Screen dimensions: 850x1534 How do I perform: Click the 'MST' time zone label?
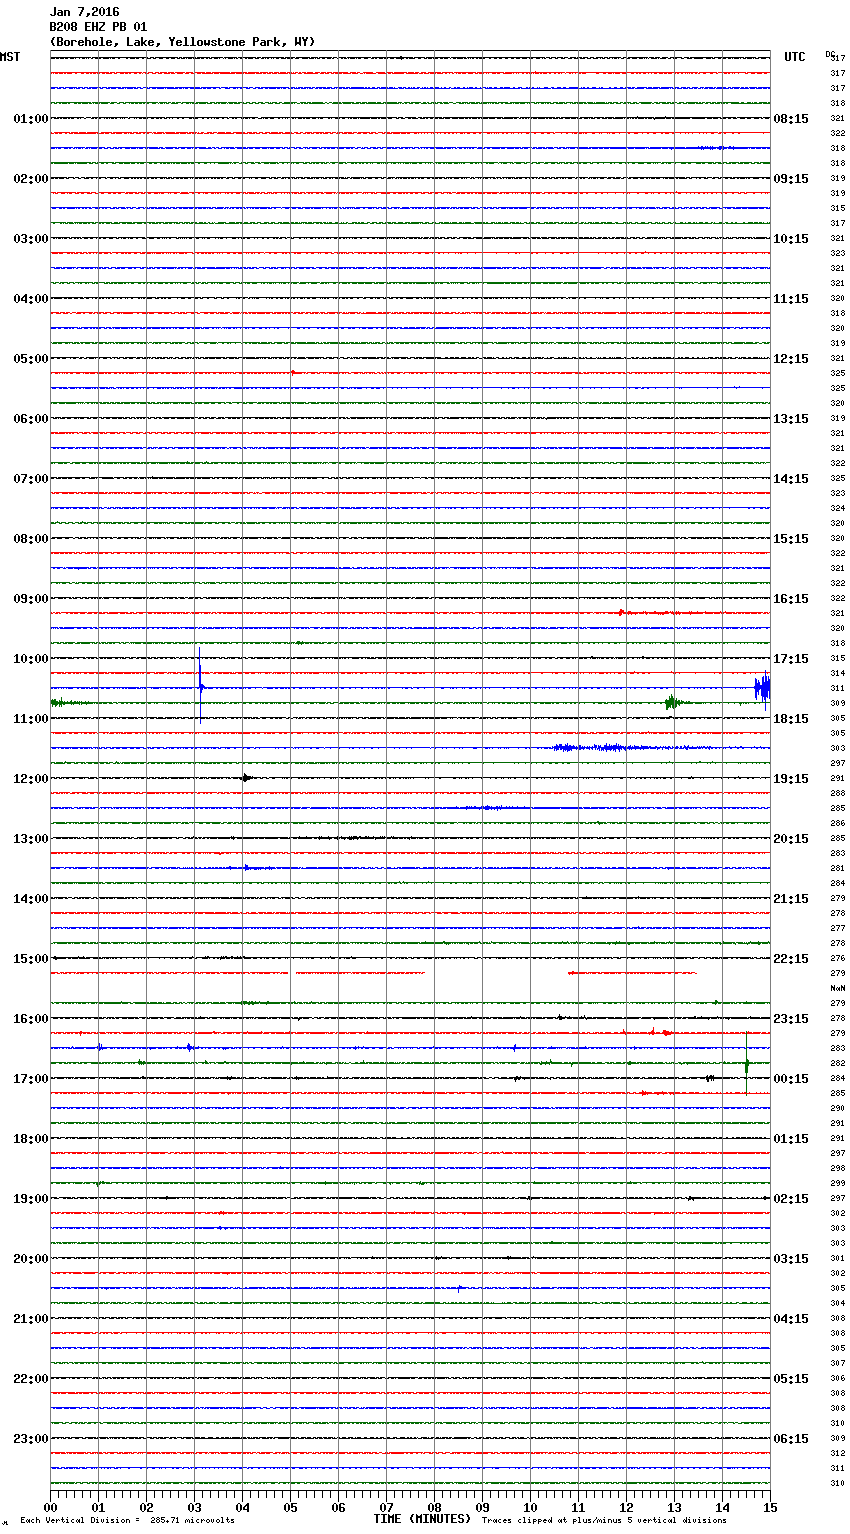10,57
